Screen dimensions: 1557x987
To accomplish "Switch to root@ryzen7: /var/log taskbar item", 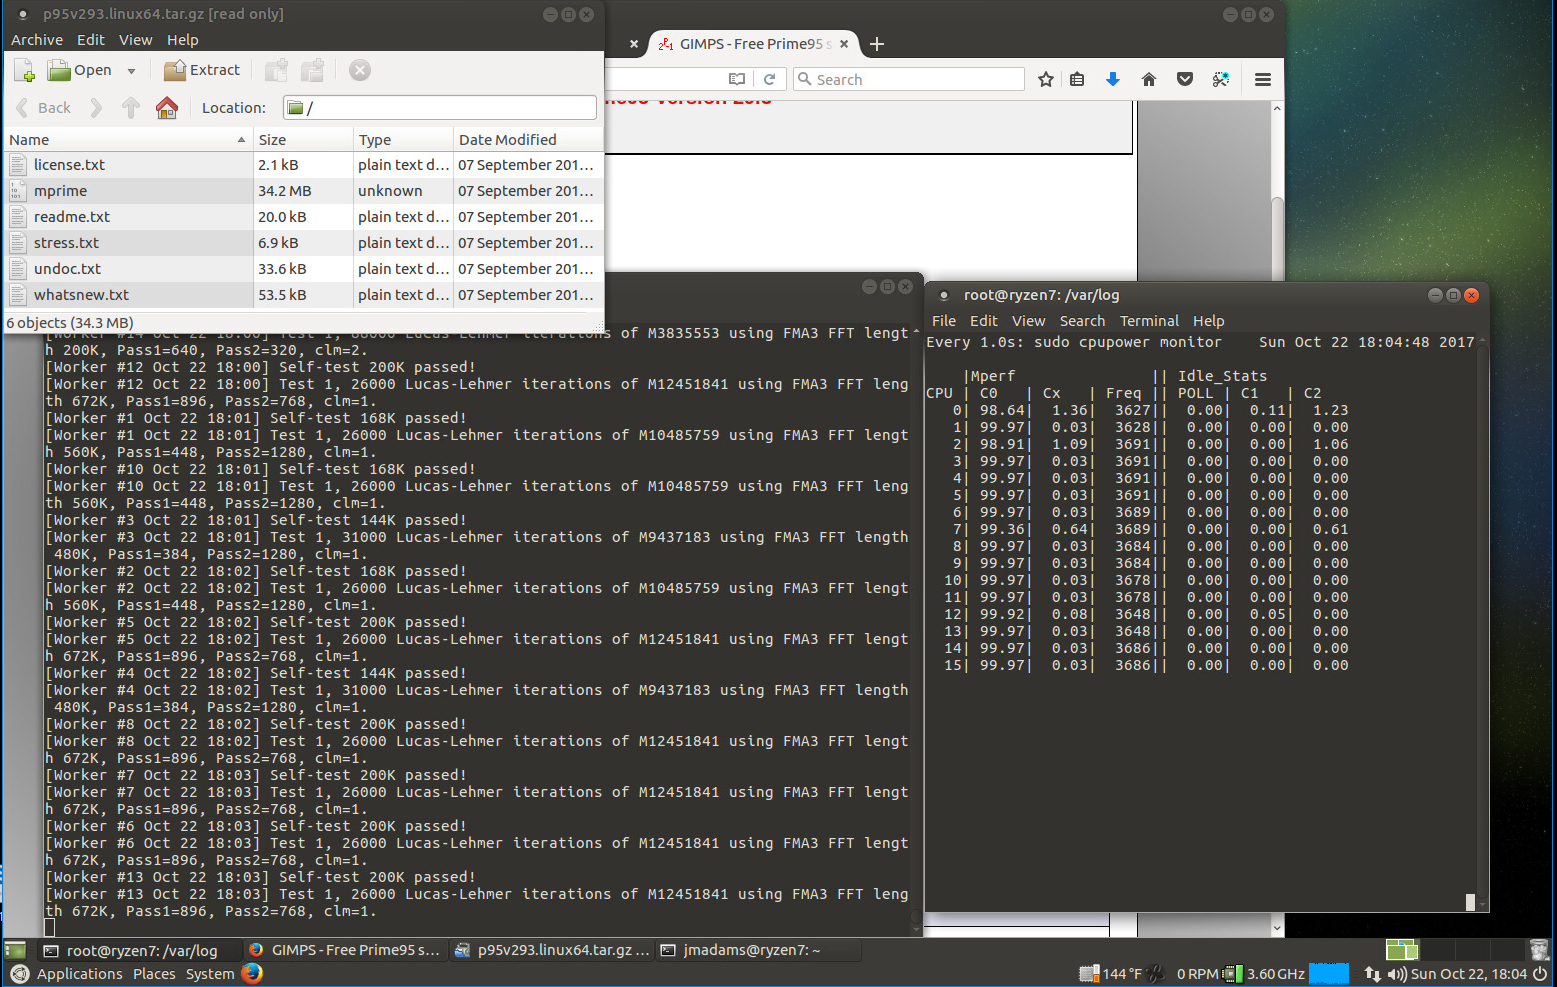I will [141, 950].
